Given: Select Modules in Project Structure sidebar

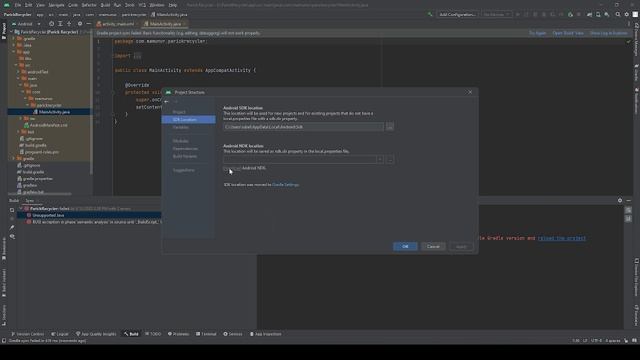Looking at the screenshot, I should tap(181, 141).
